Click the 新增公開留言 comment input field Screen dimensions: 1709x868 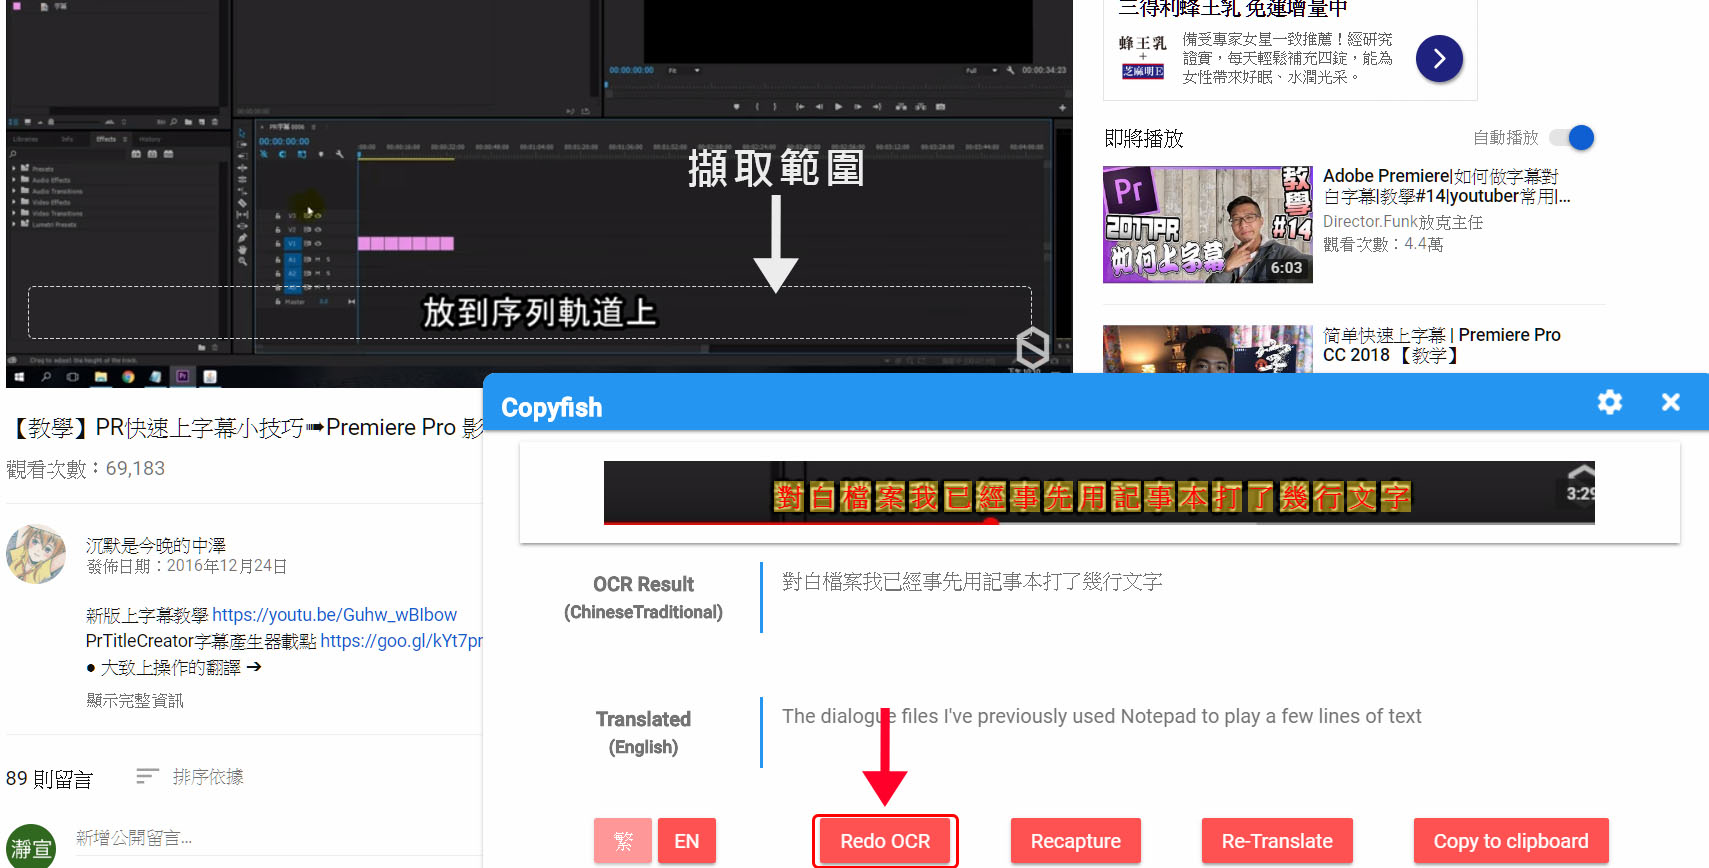click(x=279, y=839)
